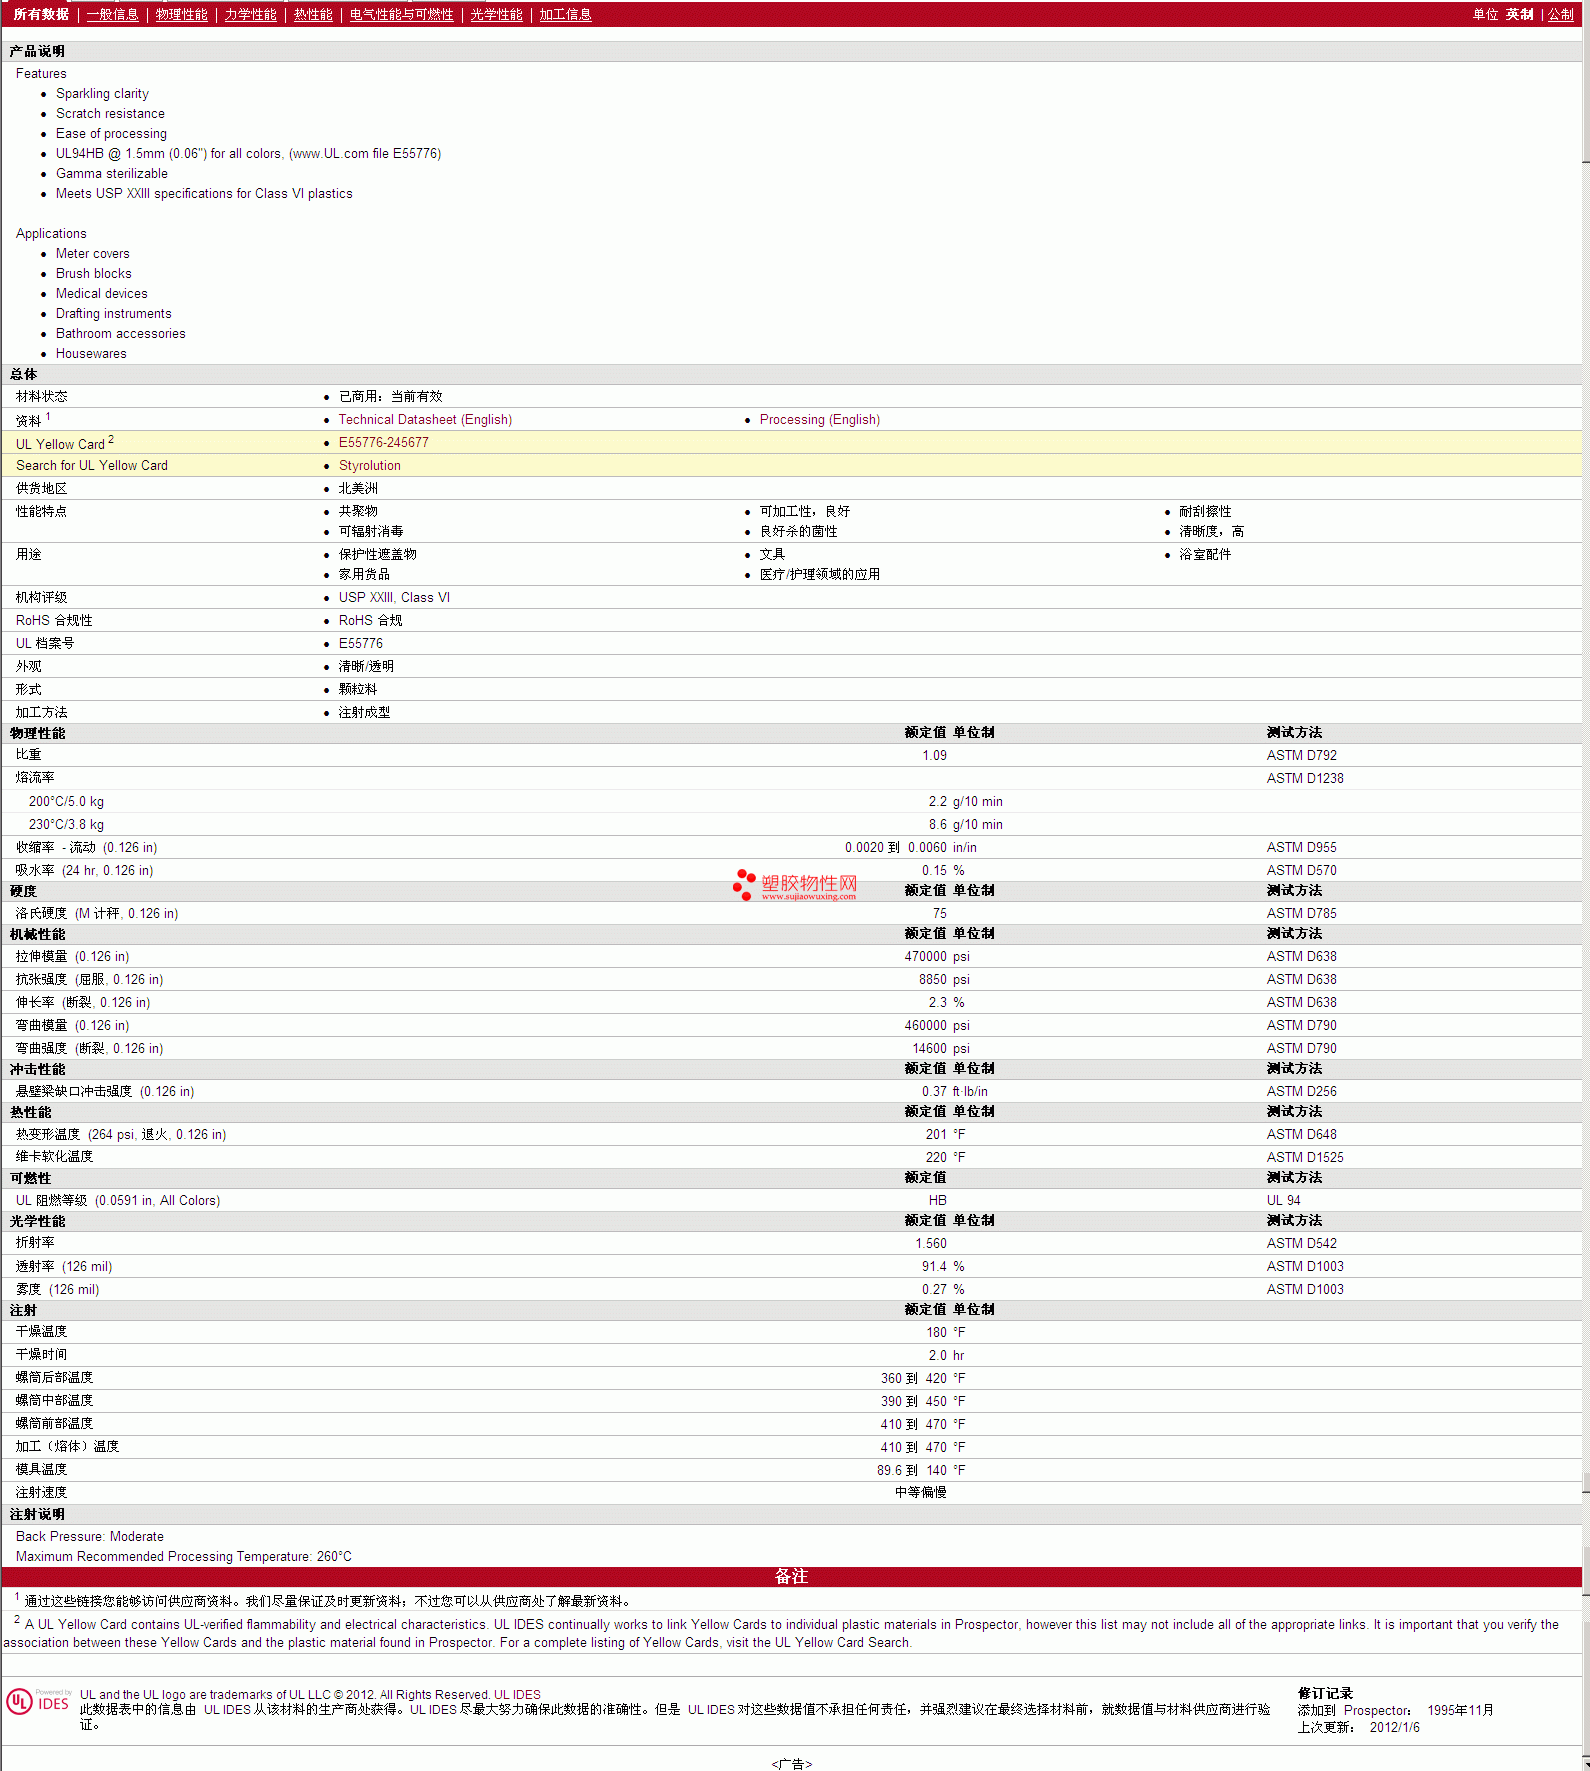This screenshot has width=1590, height=1771.
Task: Select the 所有数据 tab
Action: 41,14
